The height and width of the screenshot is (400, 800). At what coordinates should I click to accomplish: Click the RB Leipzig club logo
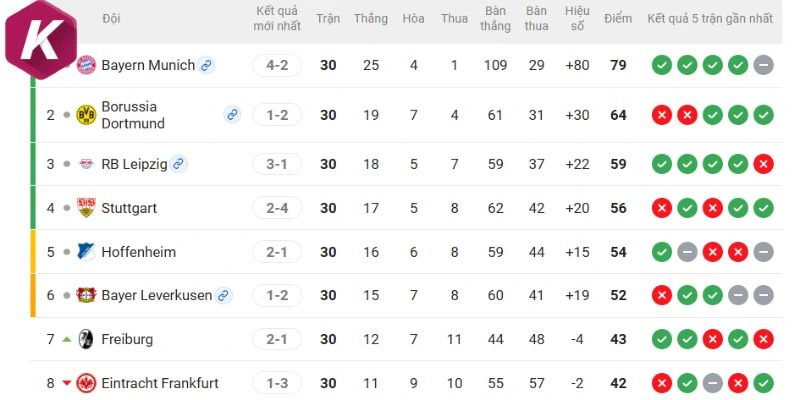pos(86,164)
